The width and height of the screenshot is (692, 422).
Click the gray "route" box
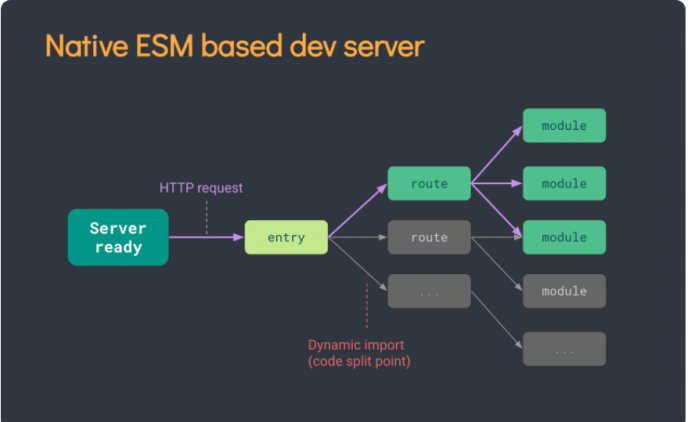(429, 237)
